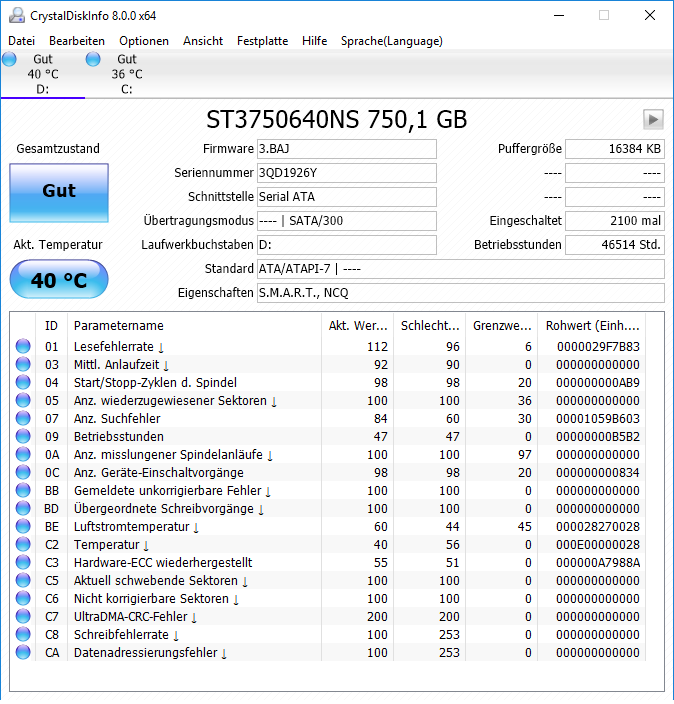This screenshot has height=704, width=674.
Task: Click the Betriebsstunden field 46514 Std.
Action: coord(615,245)
